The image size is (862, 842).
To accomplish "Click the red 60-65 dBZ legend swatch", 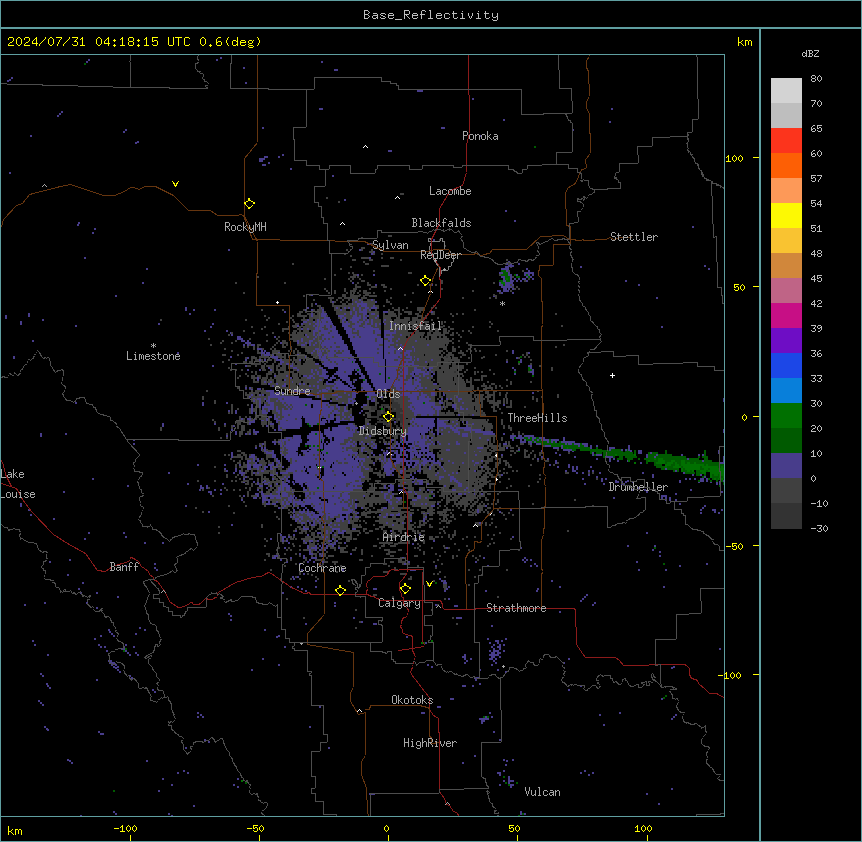I will [786, 141].
